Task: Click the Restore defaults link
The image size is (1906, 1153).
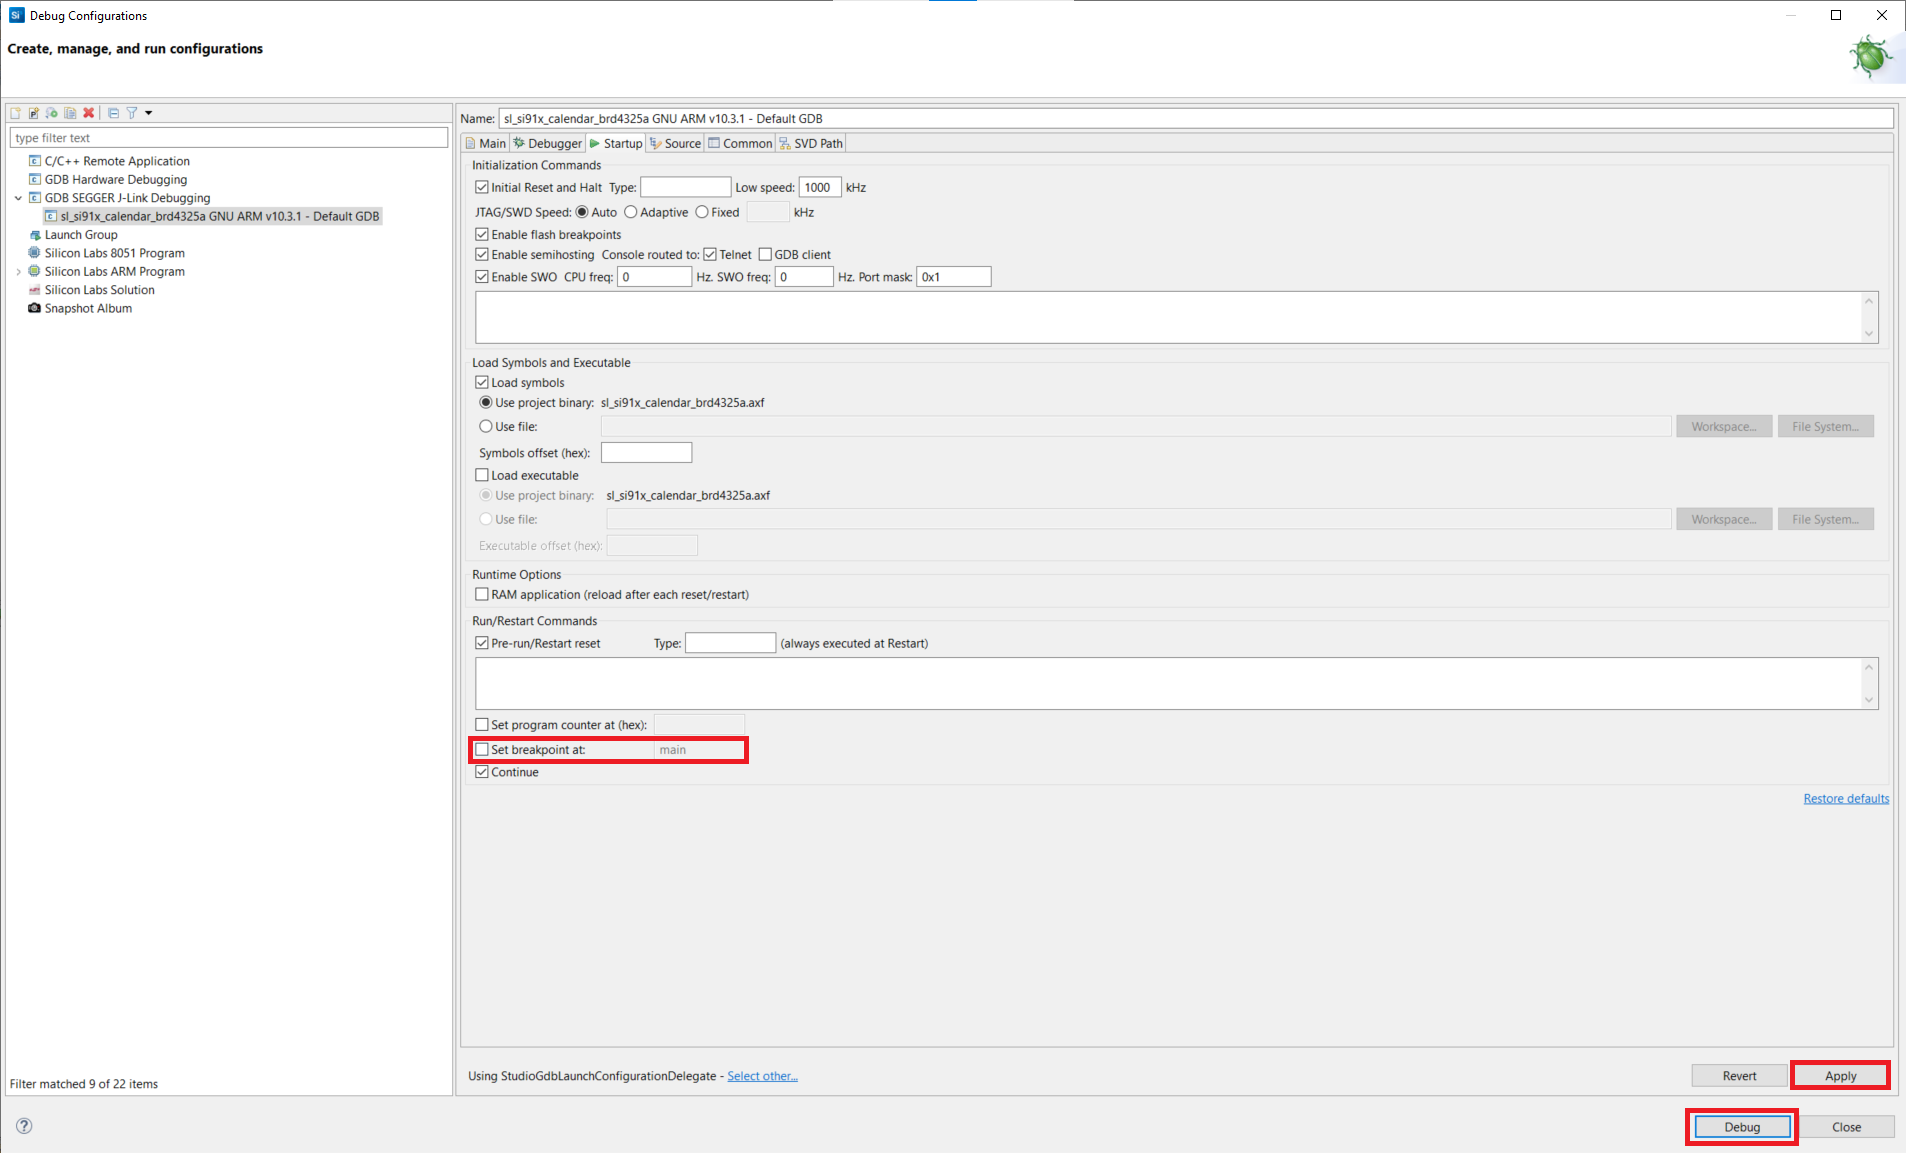Action: (x=1845, y=799)
